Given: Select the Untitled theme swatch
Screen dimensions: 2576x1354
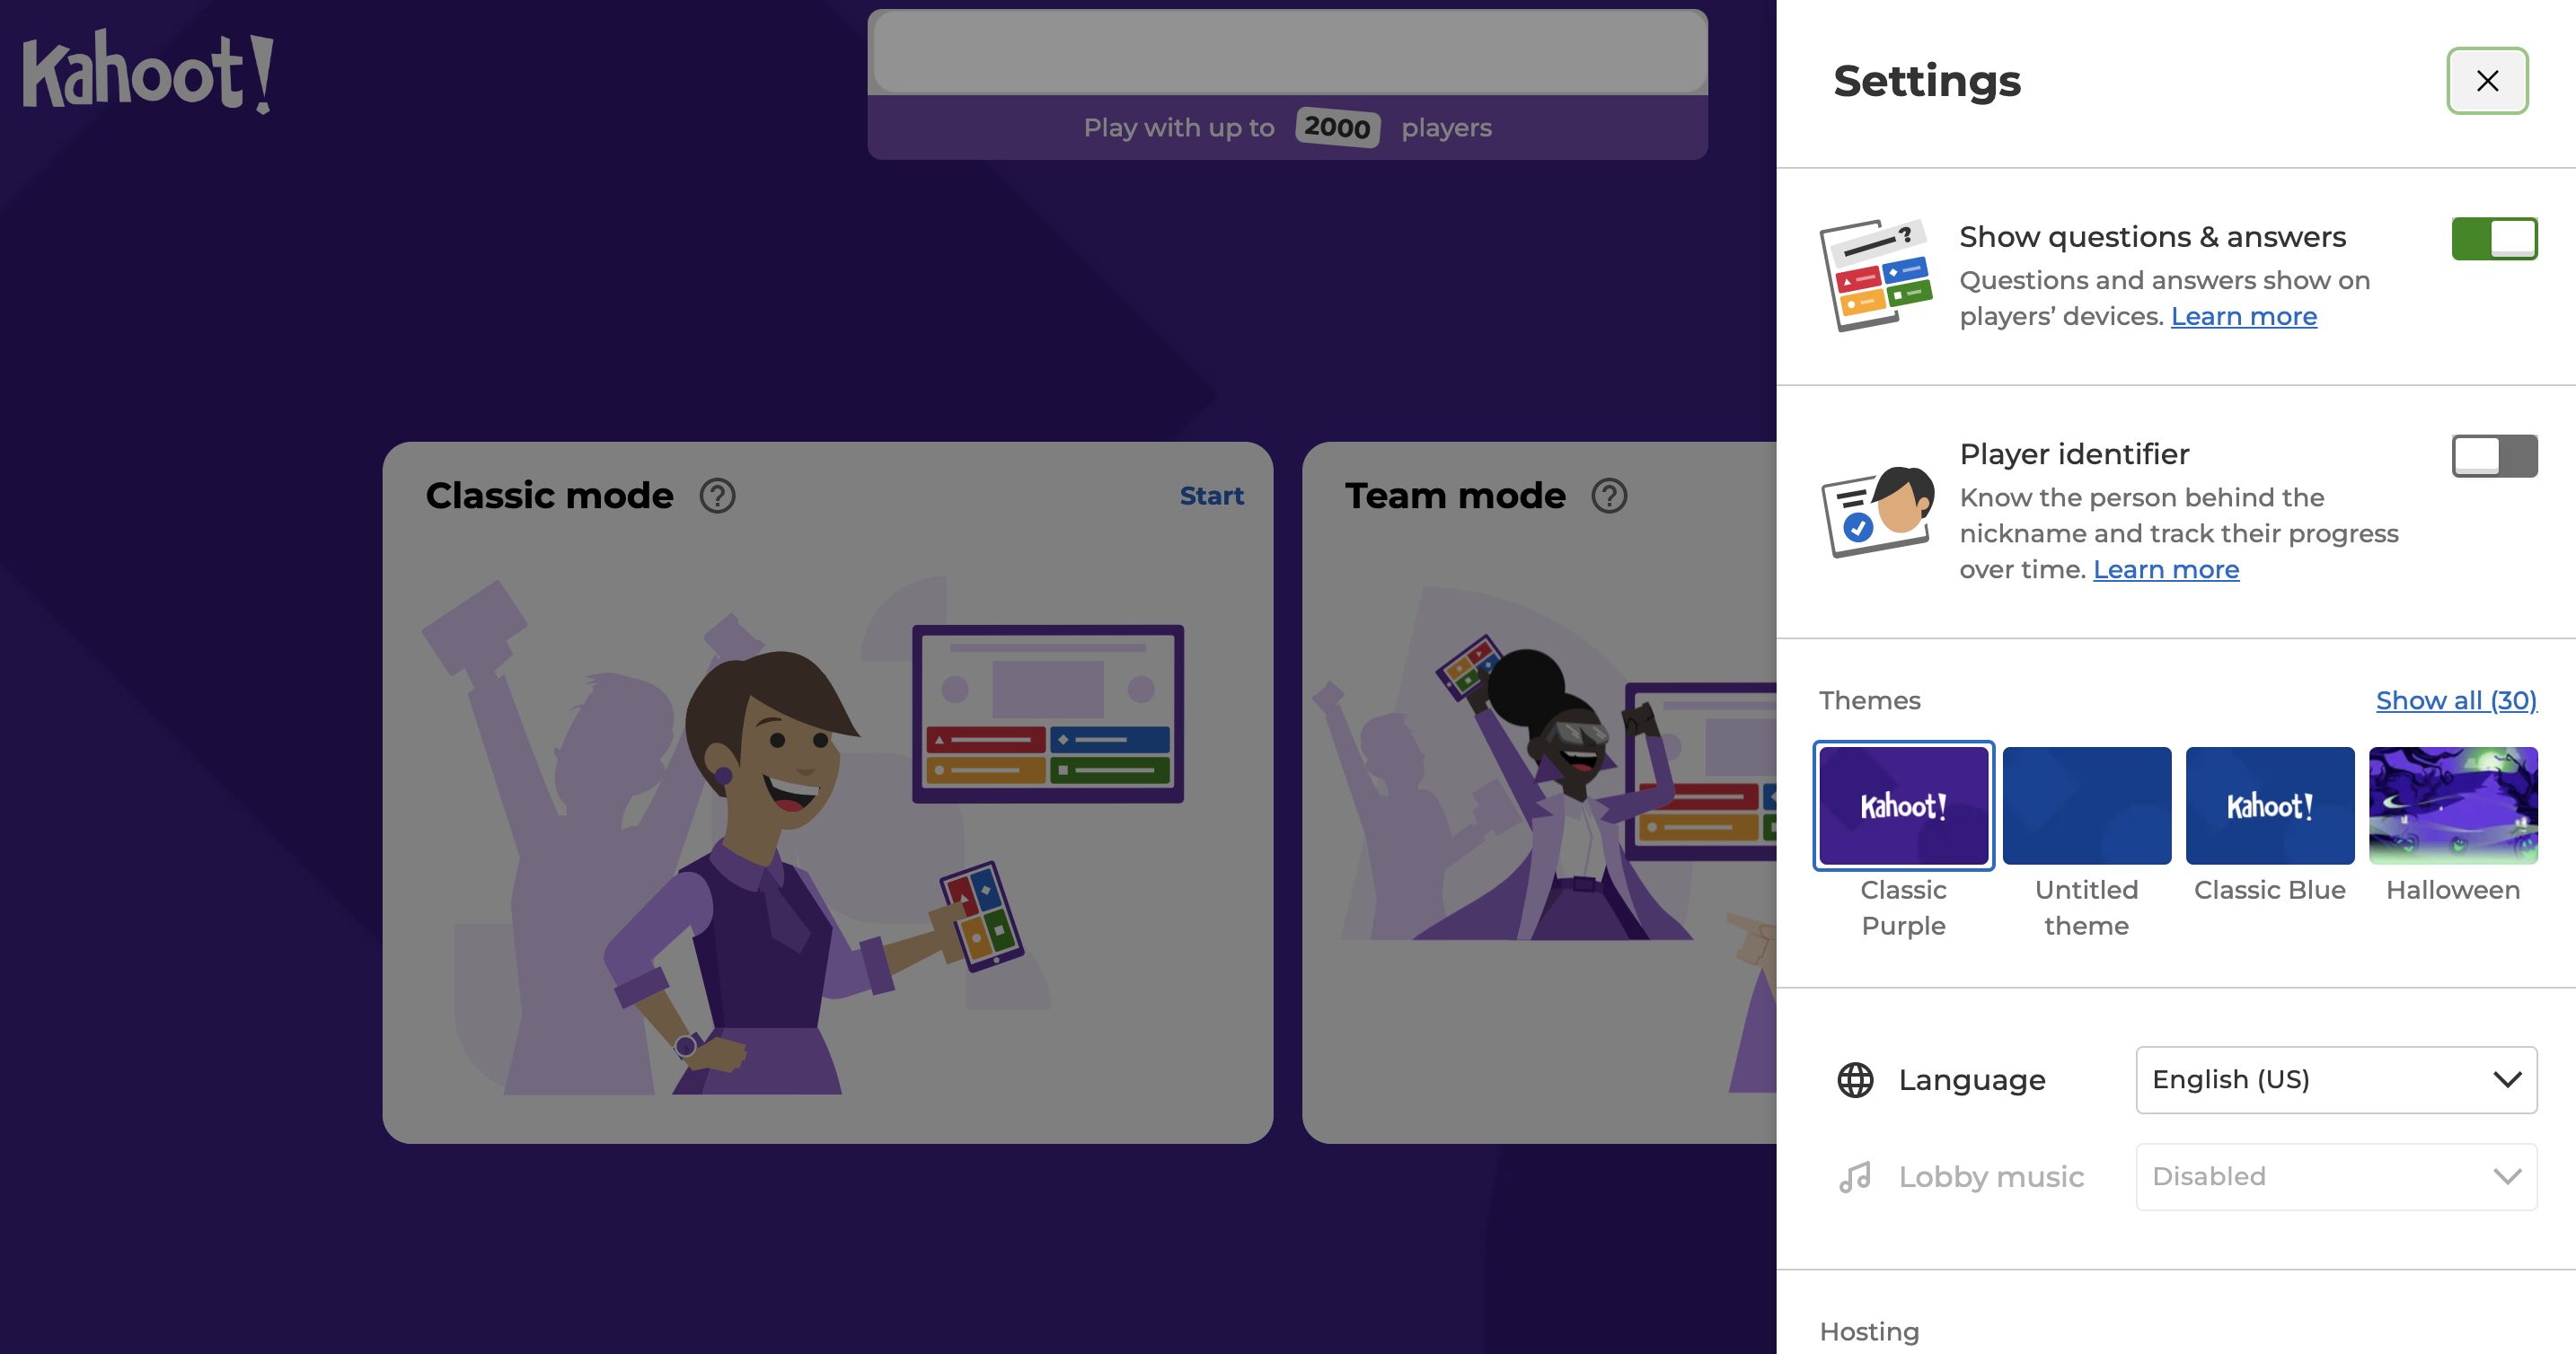Looking at the screenshot, I should tap(2087, 804).
